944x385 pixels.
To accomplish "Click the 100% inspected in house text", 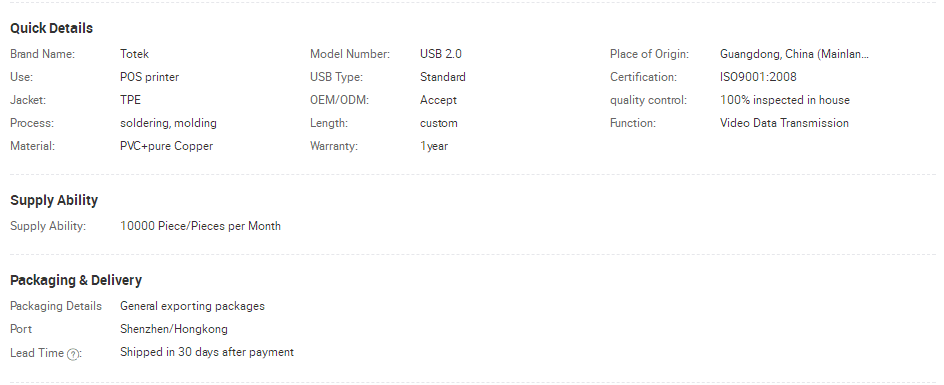I will [x=784, y=100].
